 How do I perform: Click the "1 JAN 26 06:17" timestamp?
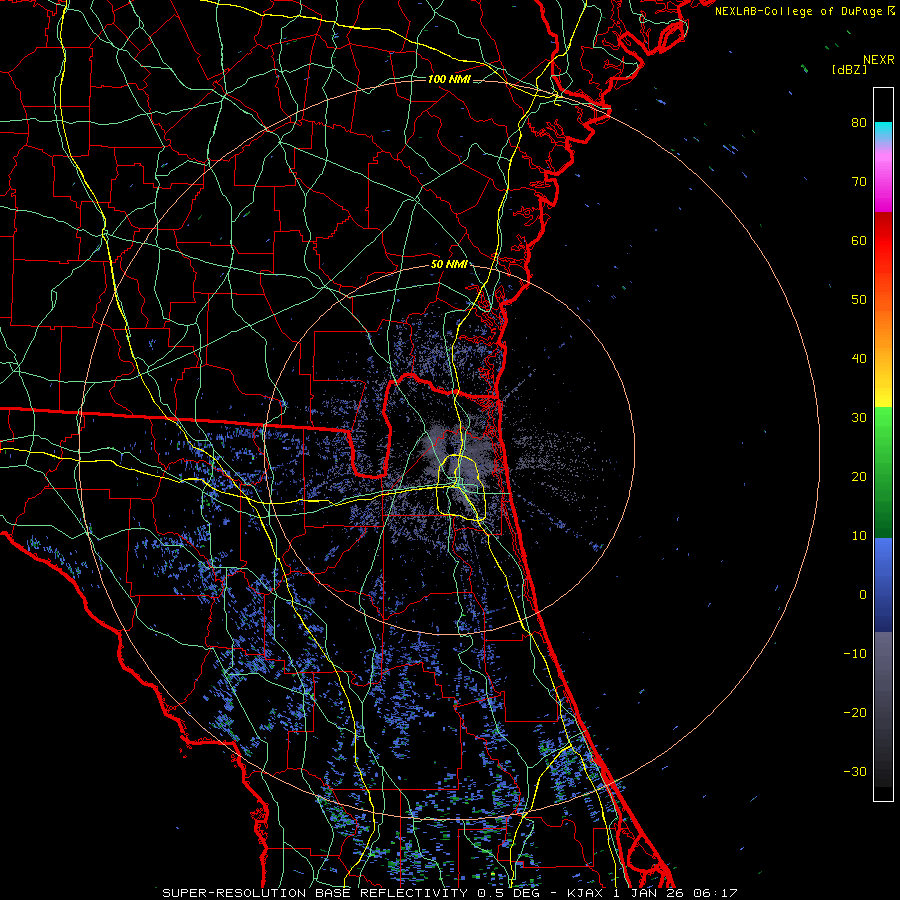(676, 893)
